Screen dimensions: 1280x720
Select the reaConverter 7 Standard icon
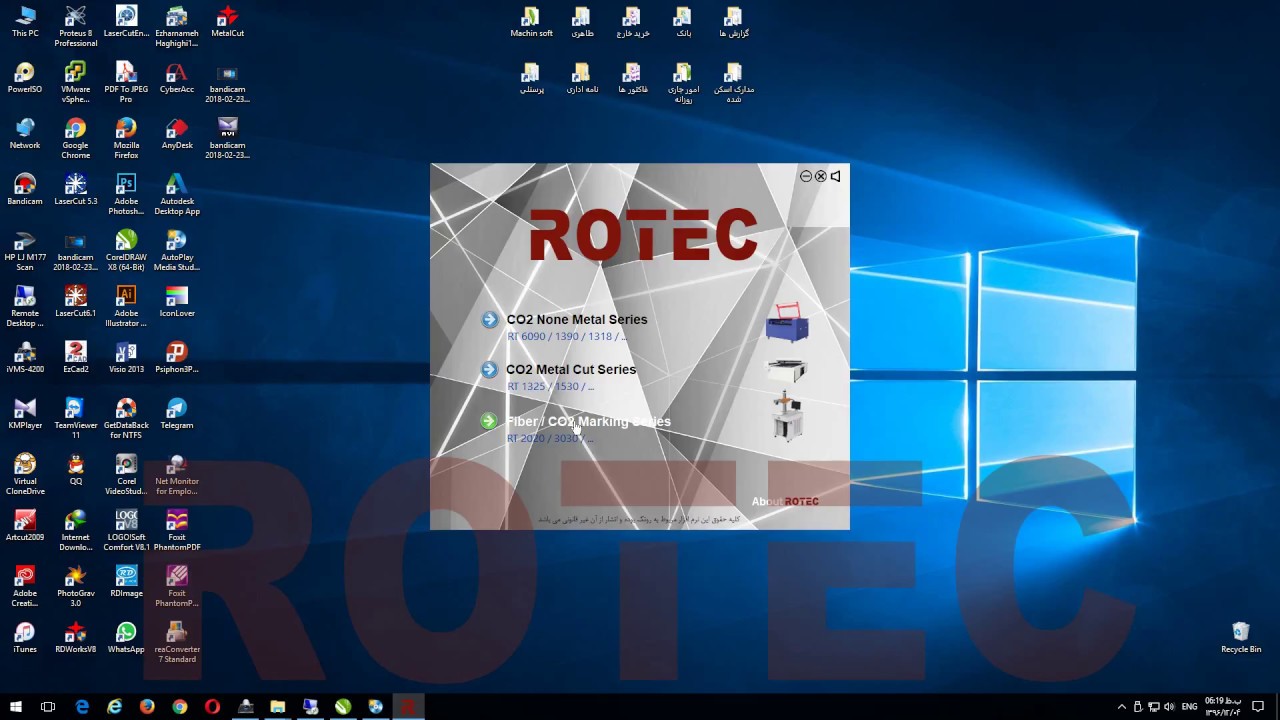click(x=177, y=644)
